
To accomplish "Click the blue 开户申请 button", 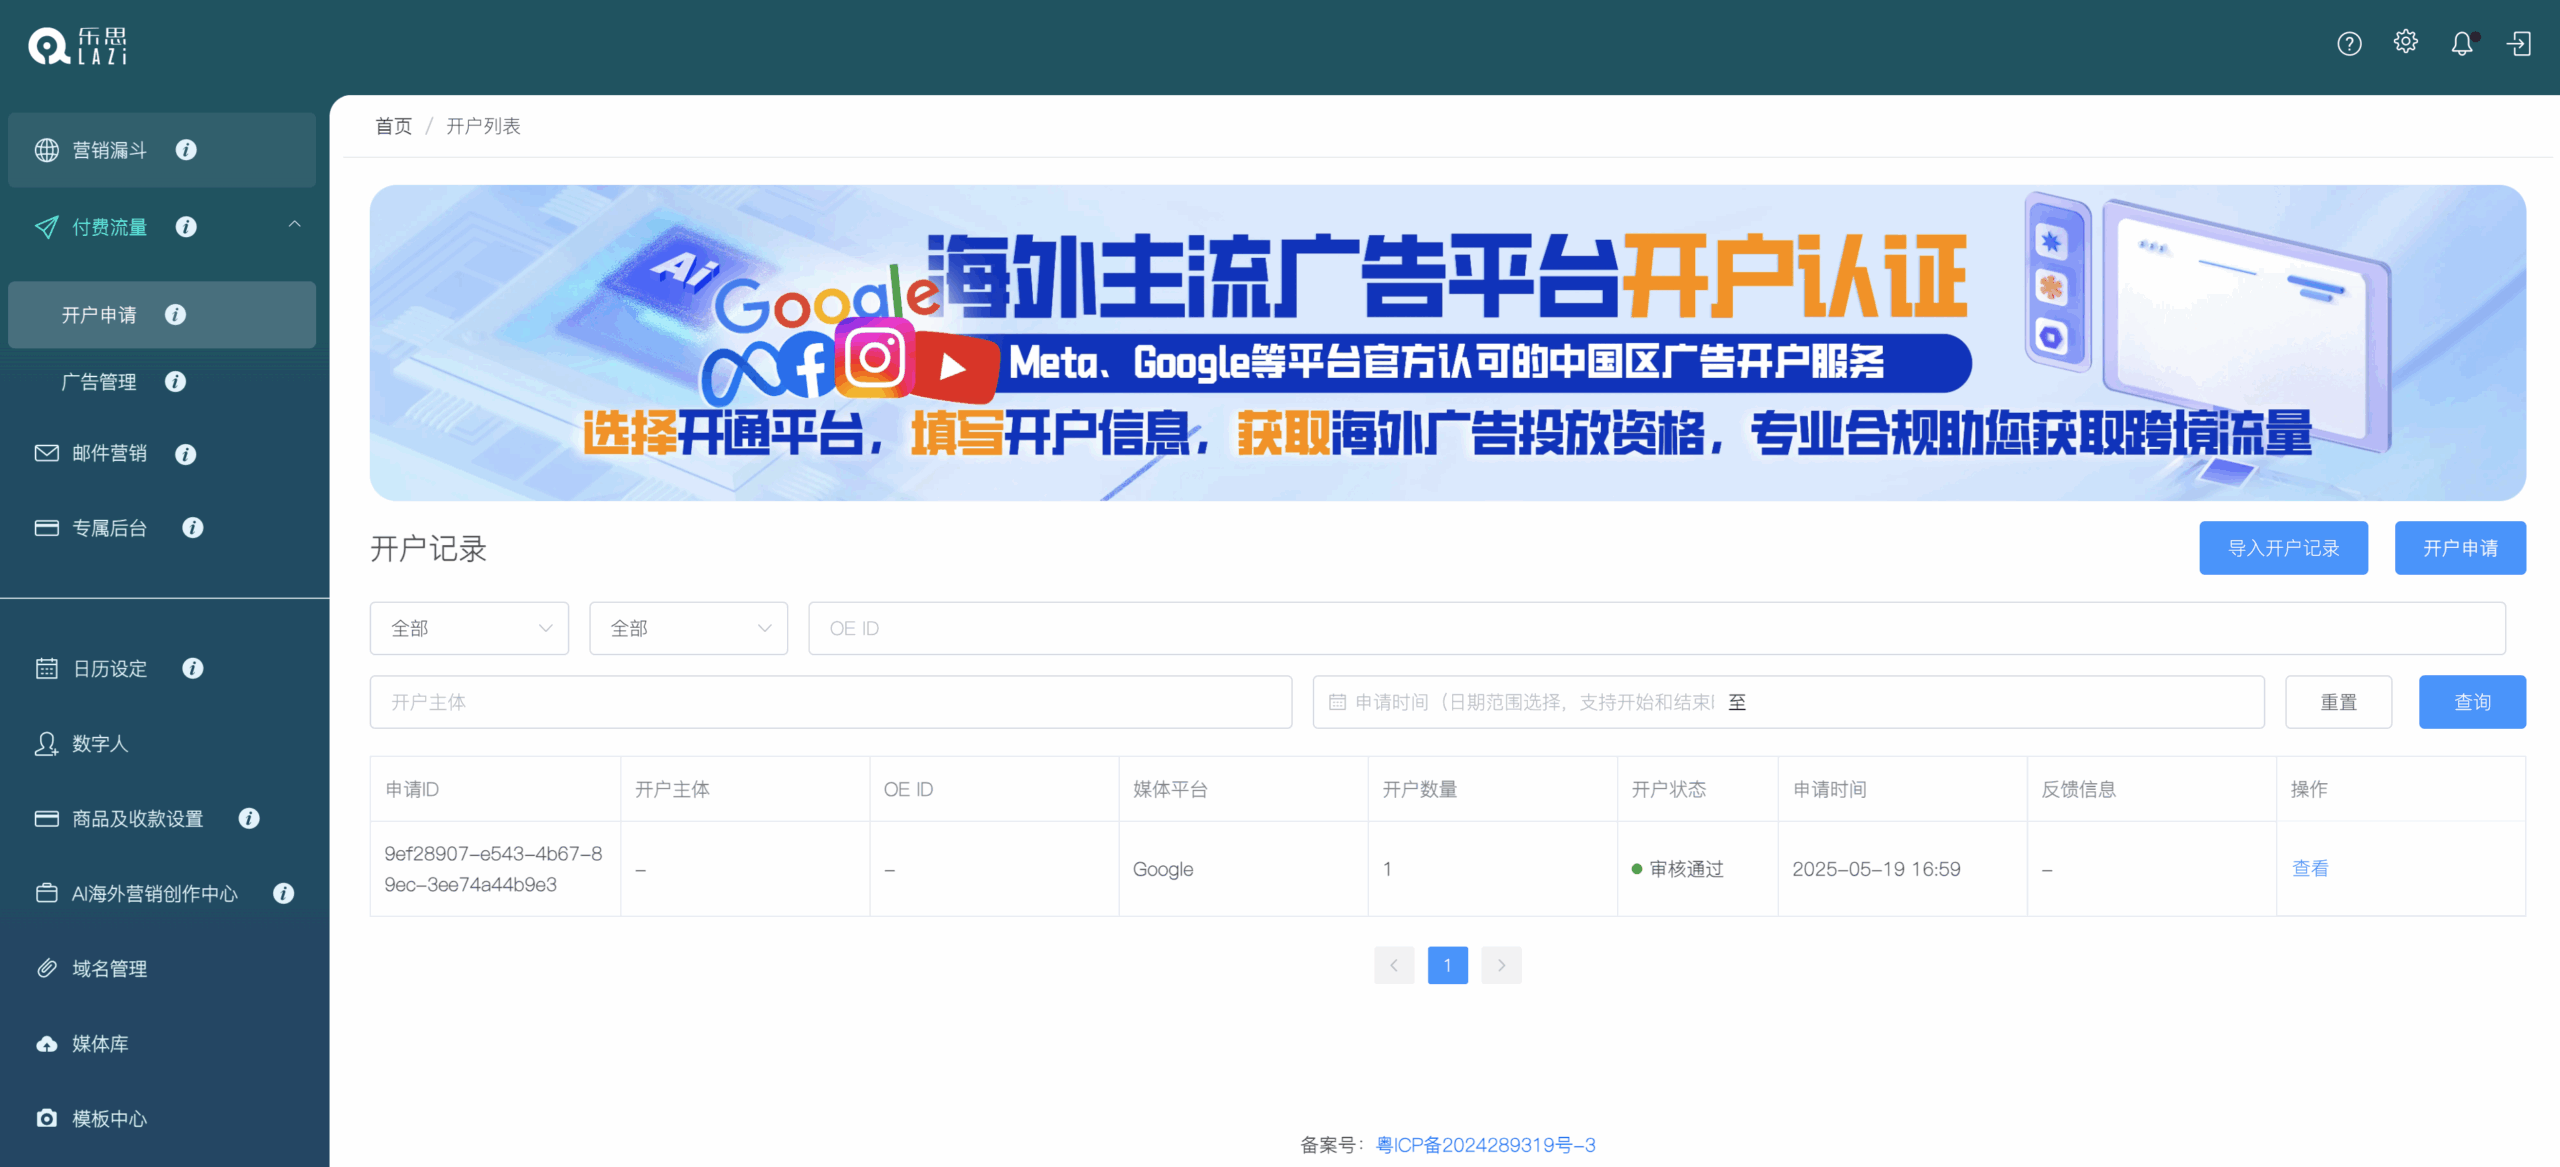I will point(2460,548).
